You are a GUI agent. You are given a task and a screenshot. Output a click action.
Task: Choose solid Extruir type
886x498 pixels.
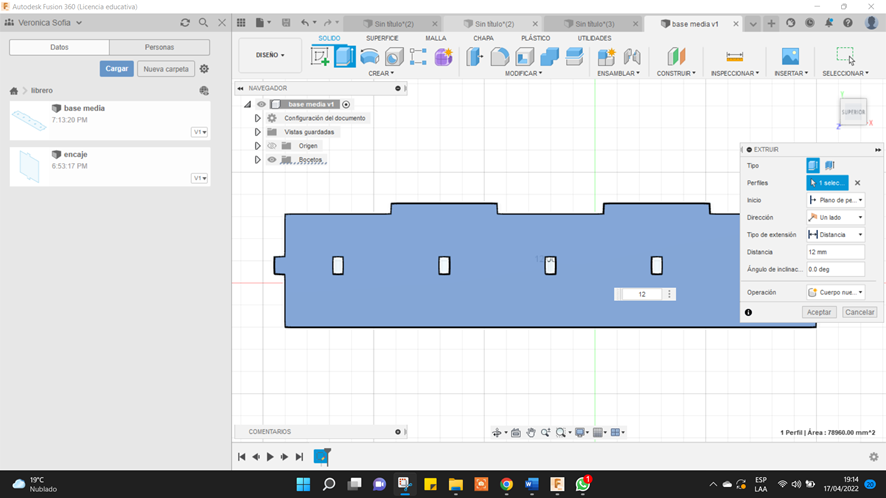[x=813, y=166]
